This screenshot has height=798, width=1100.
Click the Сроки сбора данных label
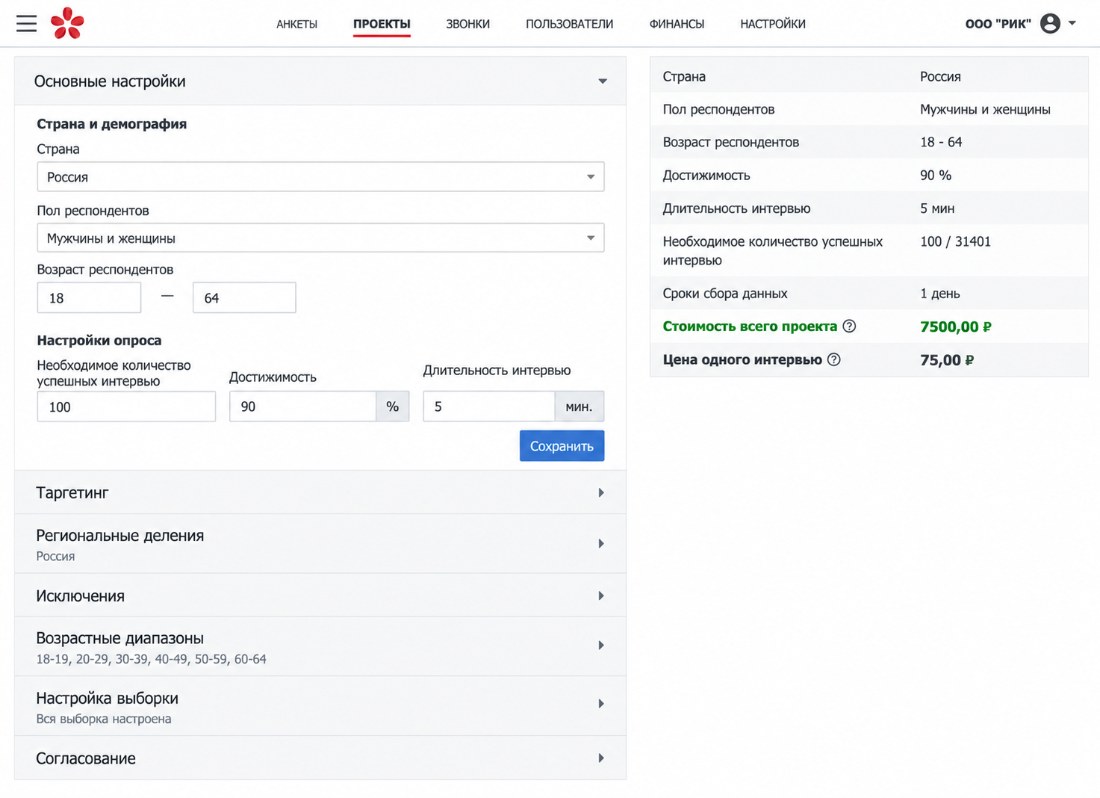click(x=725, y=294)
